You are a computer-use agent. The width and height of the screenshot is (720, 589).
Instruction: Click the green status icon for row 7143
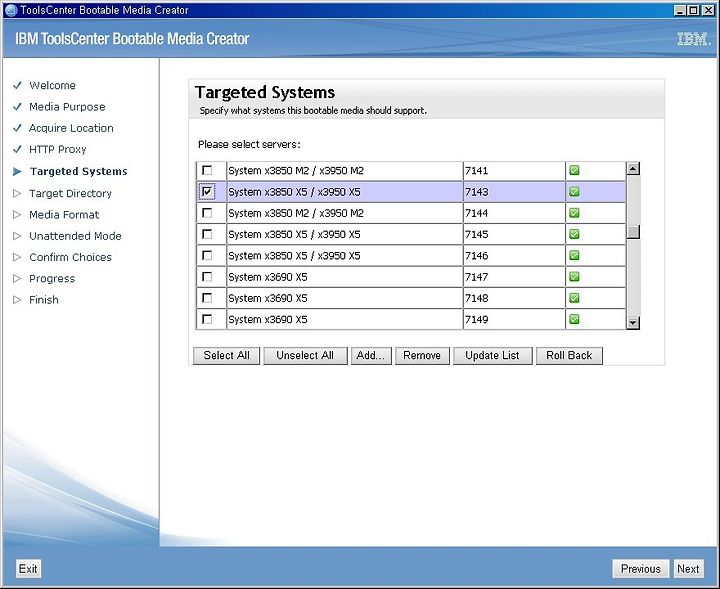coord(574,192)
